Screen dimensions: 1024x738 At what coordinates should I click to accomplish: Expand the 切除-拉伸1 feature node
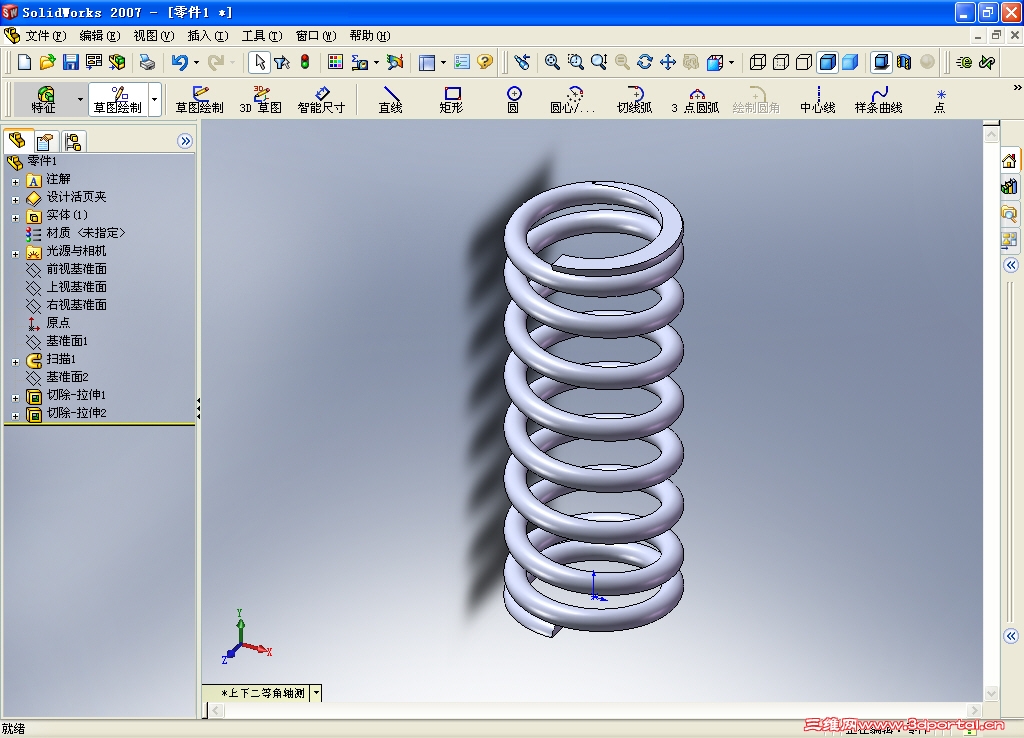15,398
